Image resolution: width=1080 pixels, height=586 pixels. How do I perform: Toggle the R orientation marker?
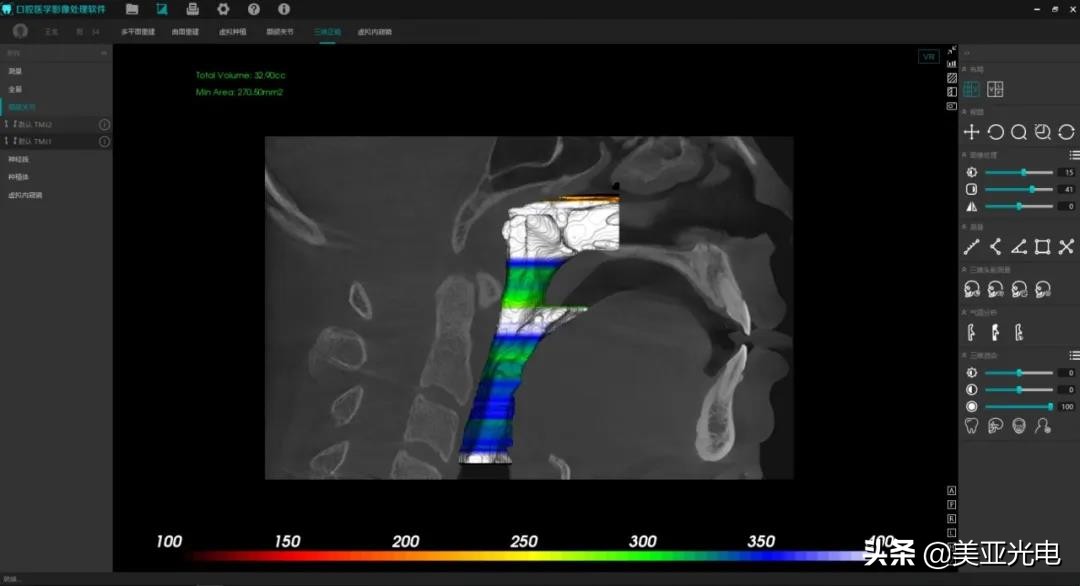(x=951, y=519)
